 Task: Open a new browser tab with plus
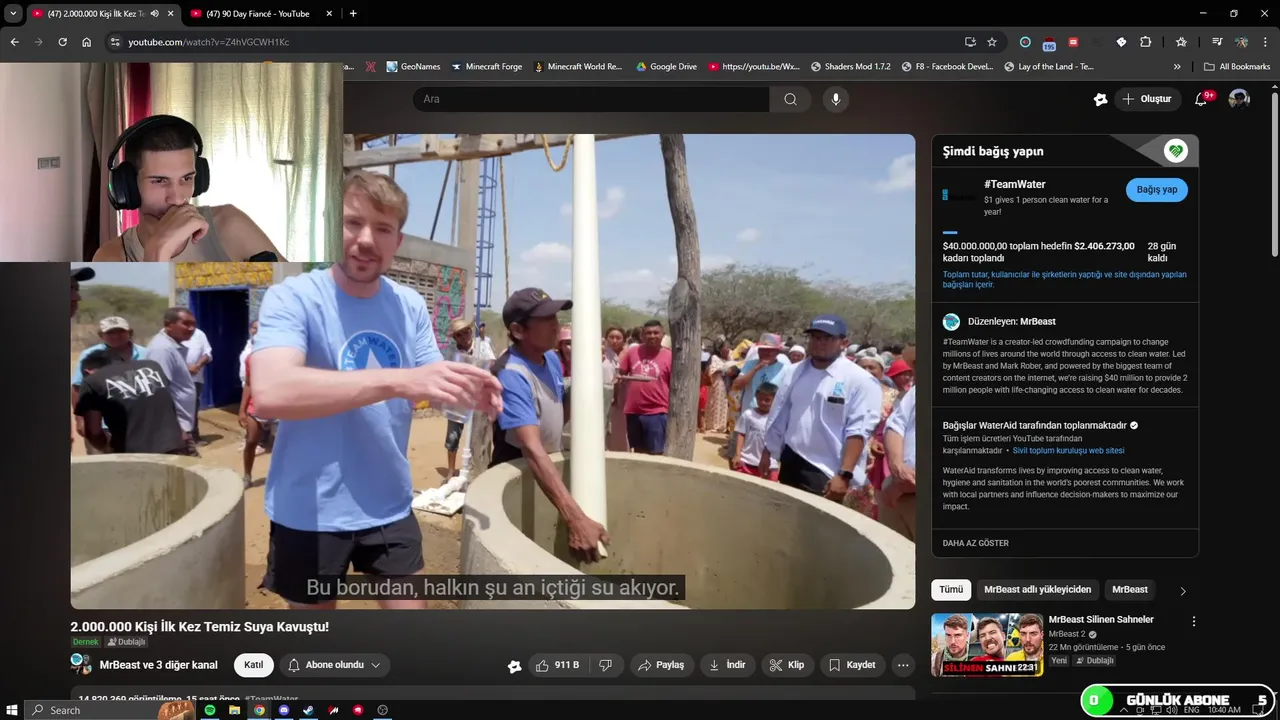point(353,13)
